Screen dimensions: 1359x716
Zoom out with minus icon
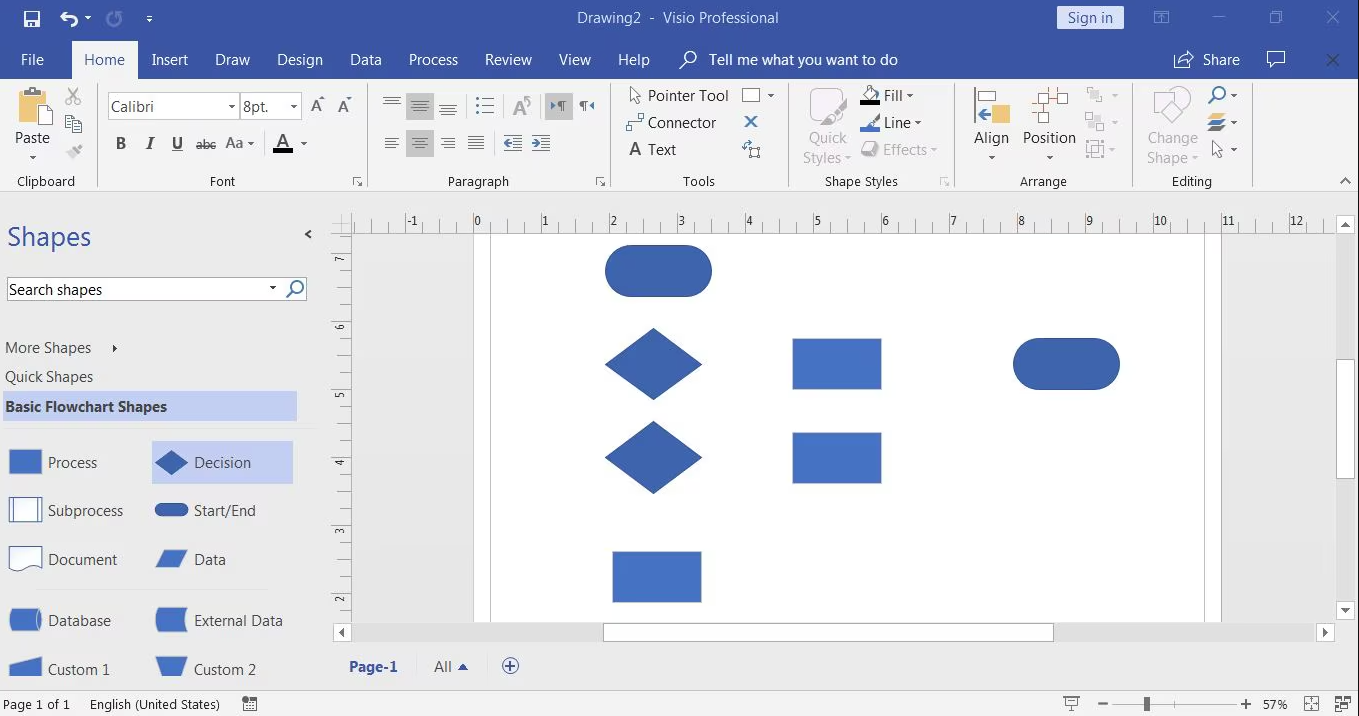click(x=1102, y=704)
